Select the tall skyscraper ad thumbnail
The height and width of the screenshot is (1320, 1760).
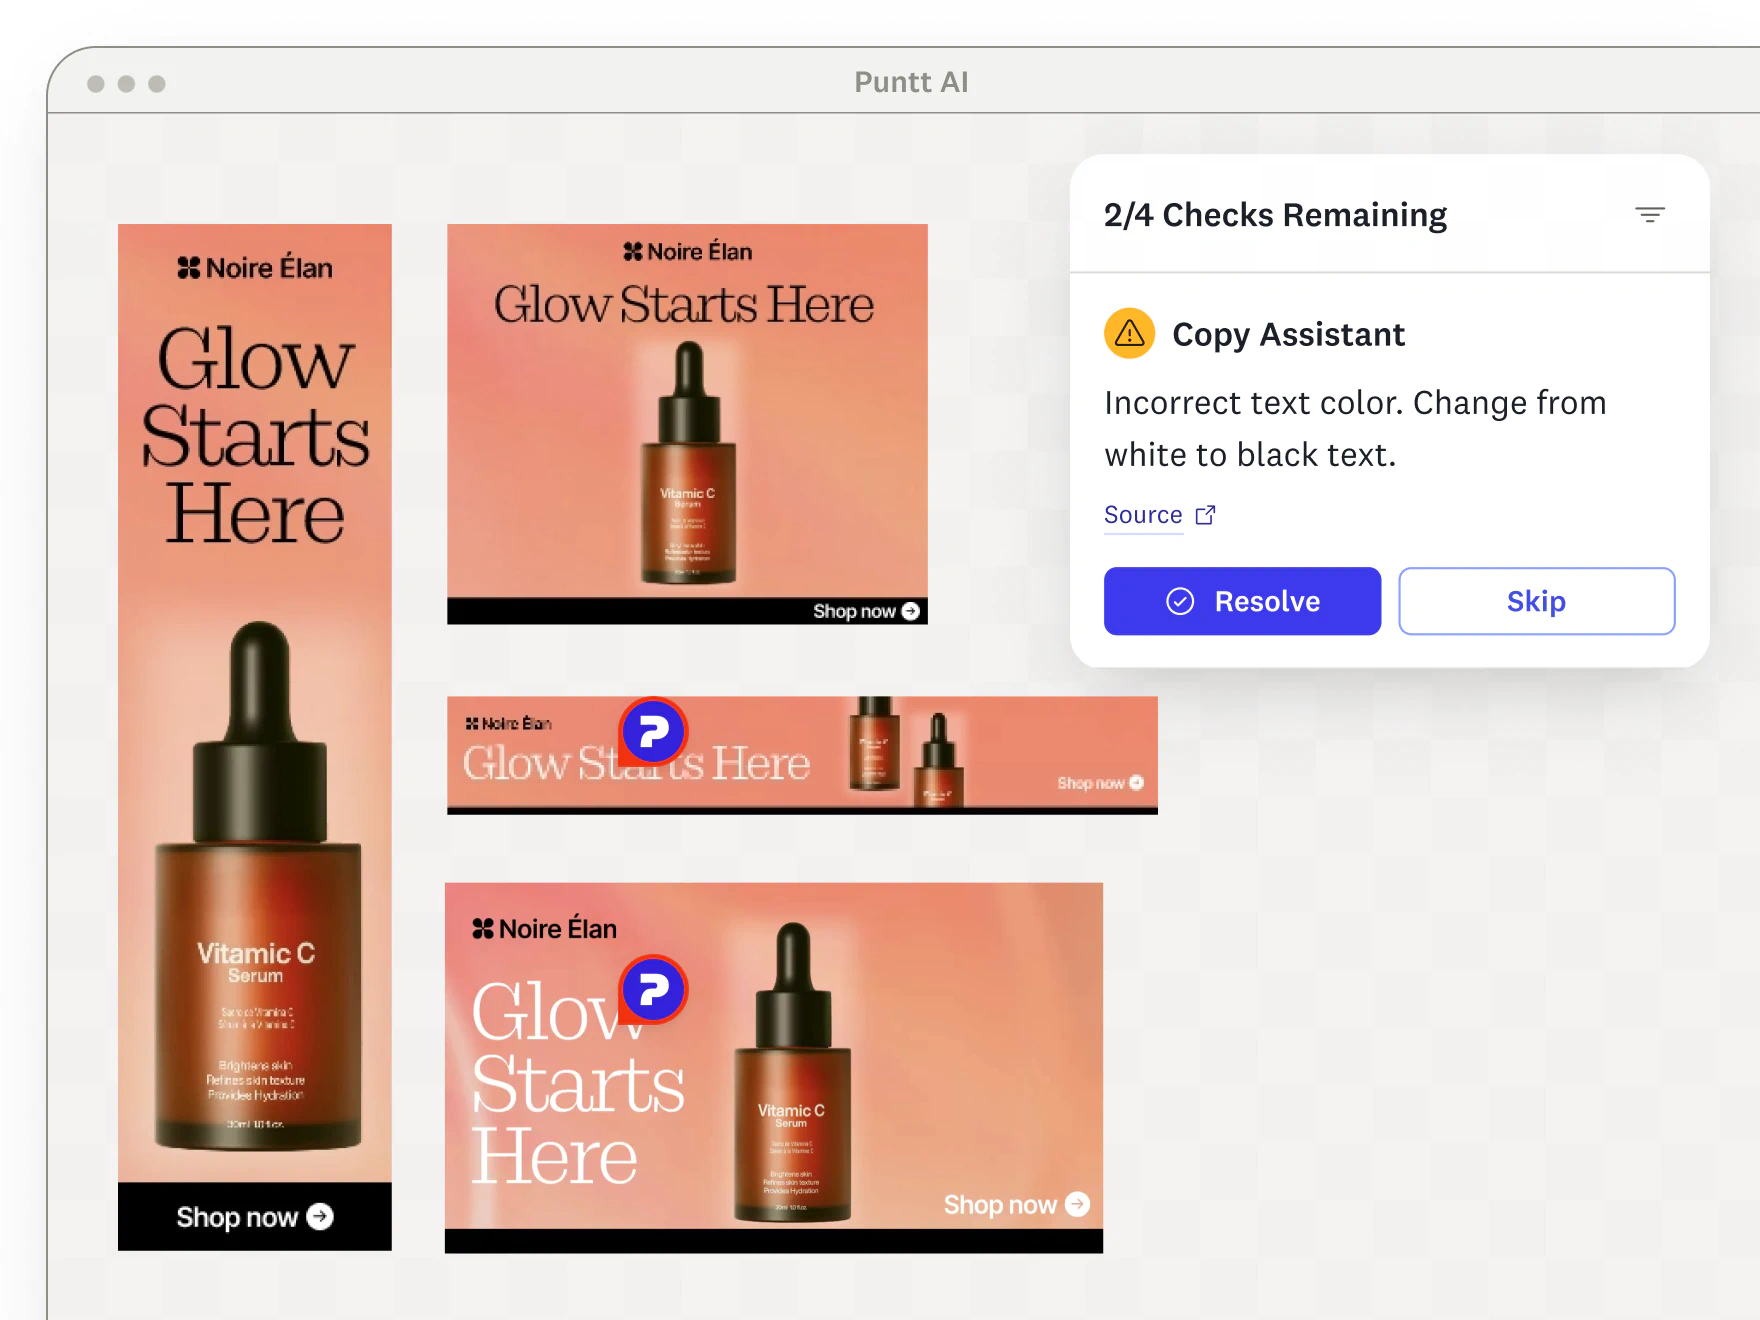(x=255, y=737)
